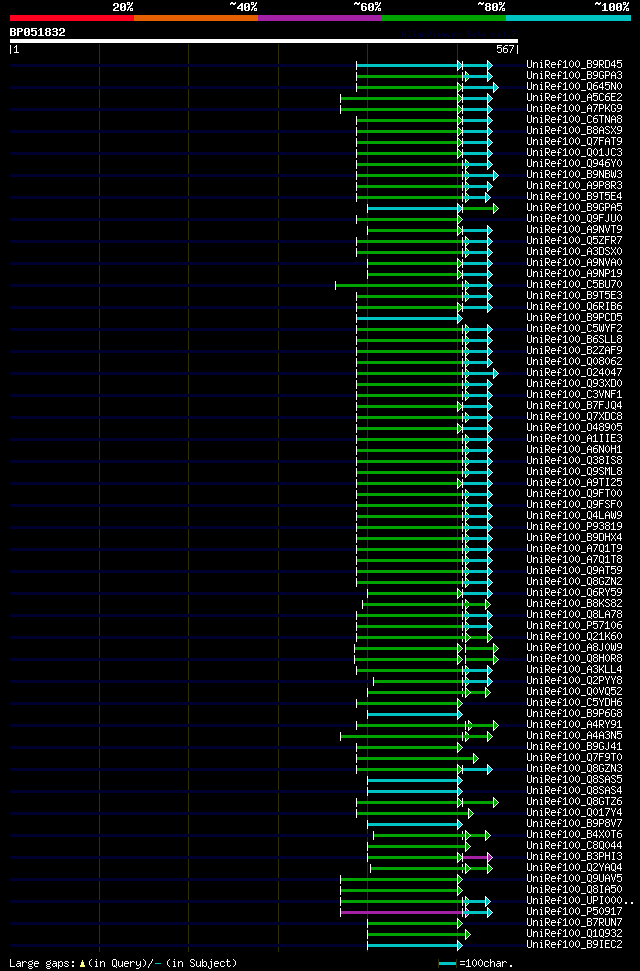The width and height of the screenshot is (640, 971).
Task: Select the UniRef100_Q7FAT9 label
Action: (x=574, y=141)
